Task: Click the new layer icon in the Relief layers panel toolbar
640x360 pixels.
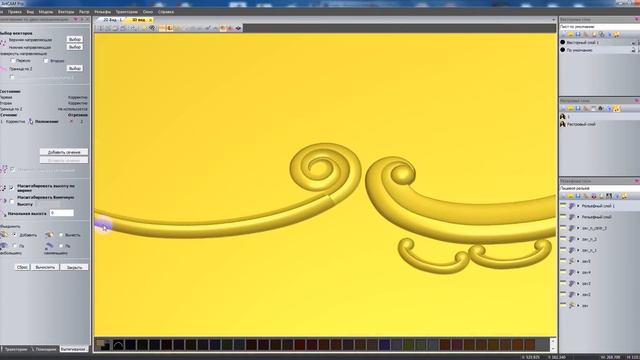Action: [563, 196]
